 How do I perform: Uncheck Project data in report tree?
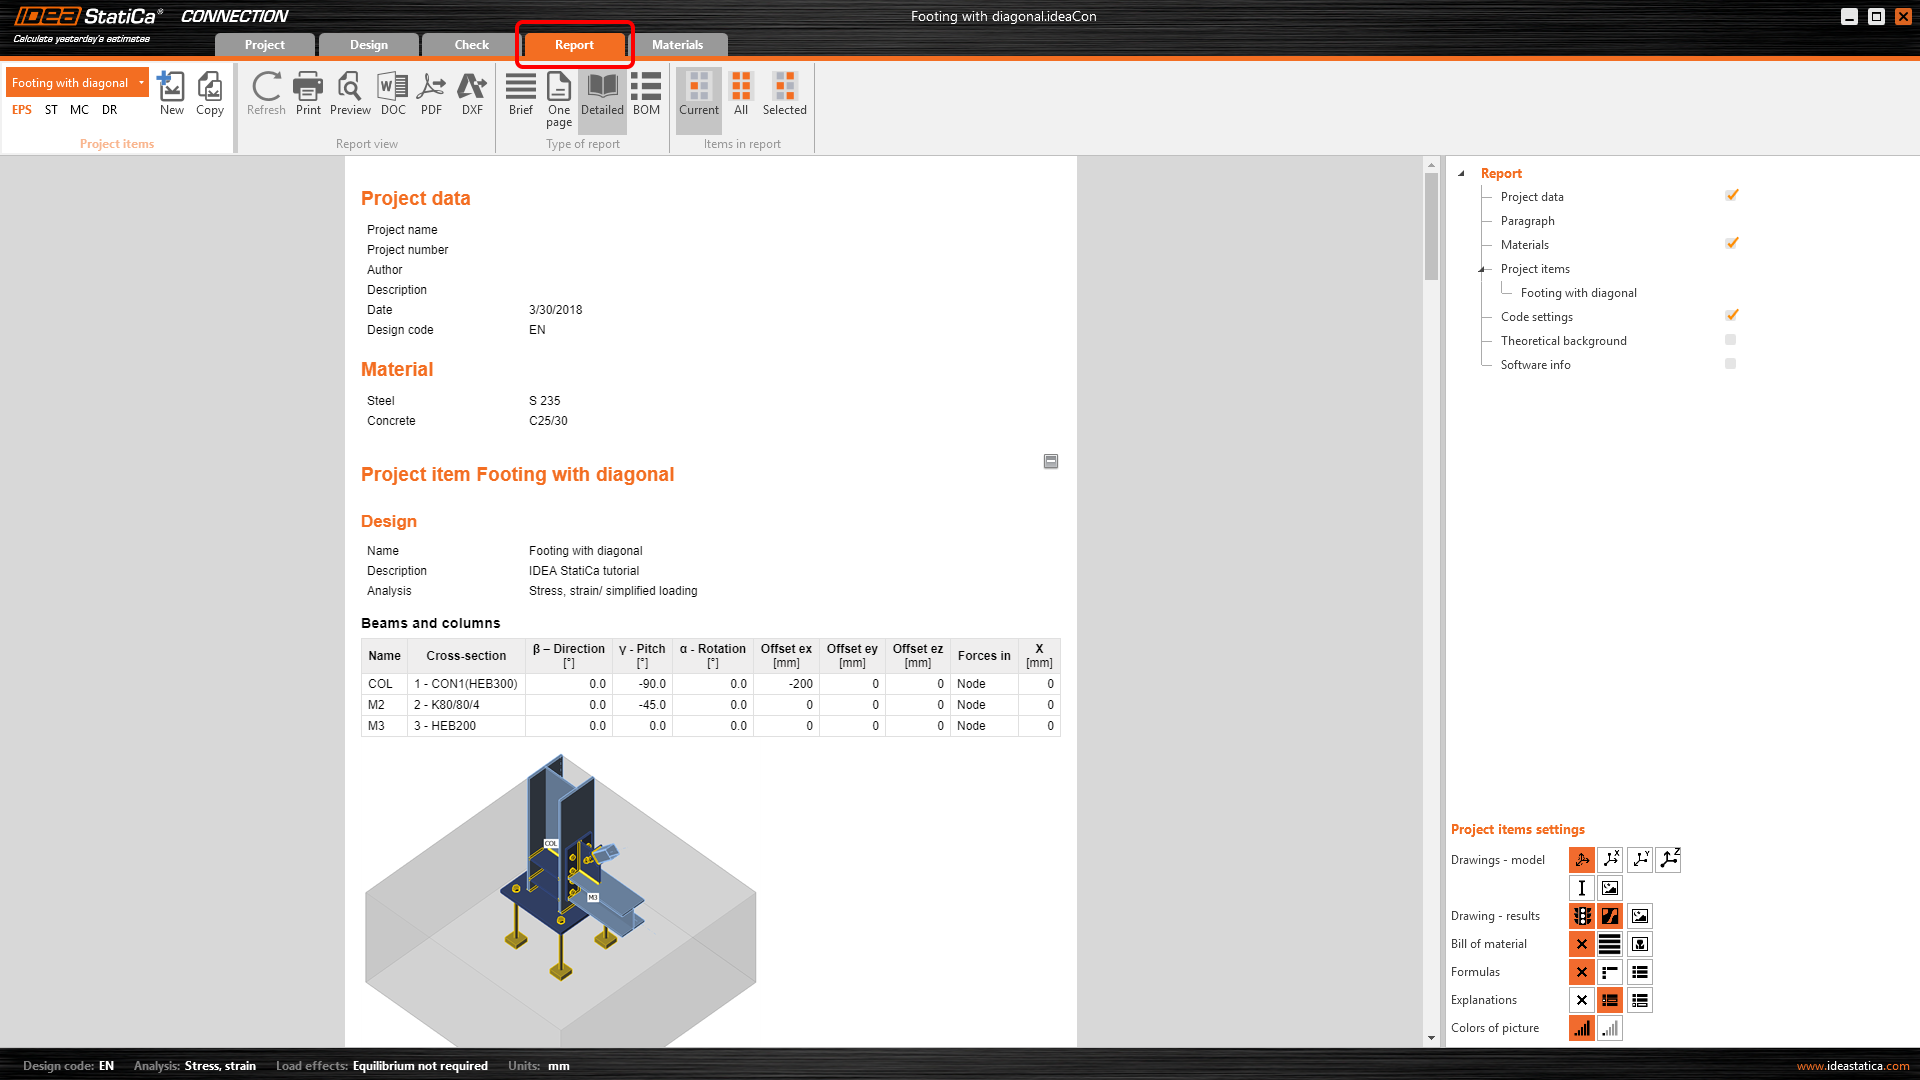(1731, 196)
